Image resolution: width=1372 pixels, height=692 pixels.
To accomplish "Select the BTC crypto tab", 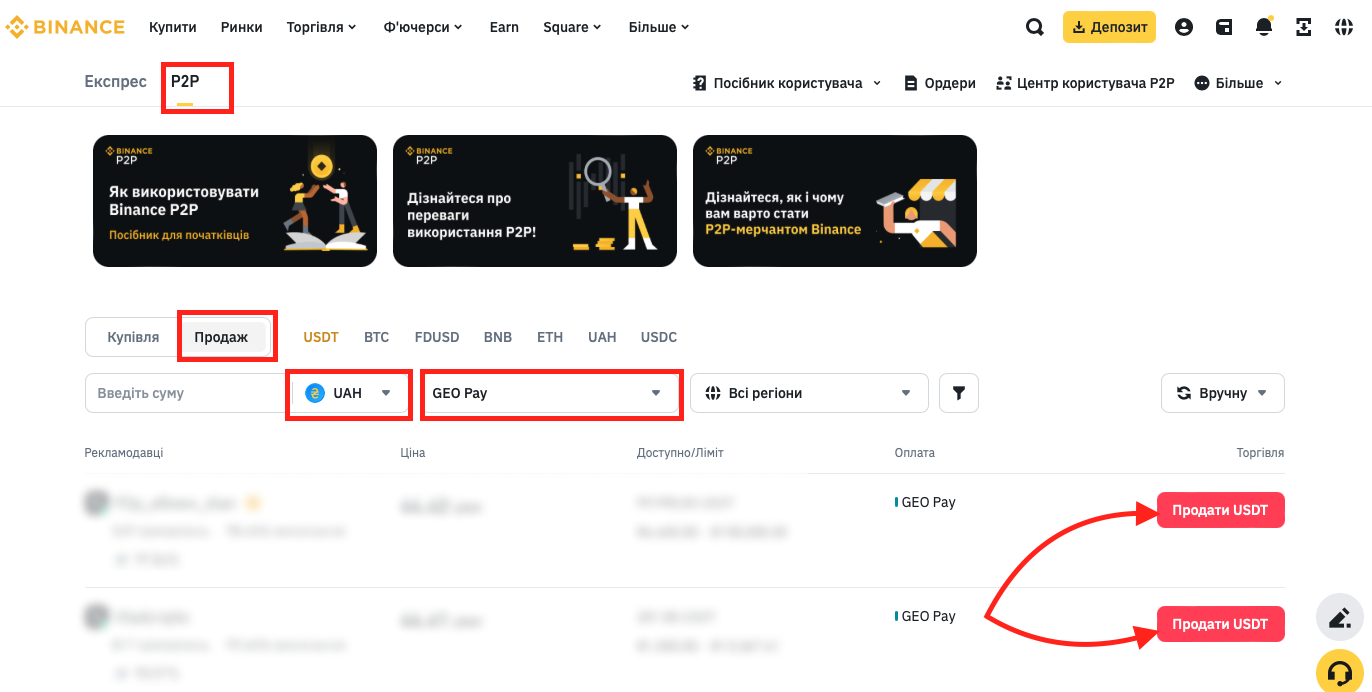I will click(x=376, y=337).
